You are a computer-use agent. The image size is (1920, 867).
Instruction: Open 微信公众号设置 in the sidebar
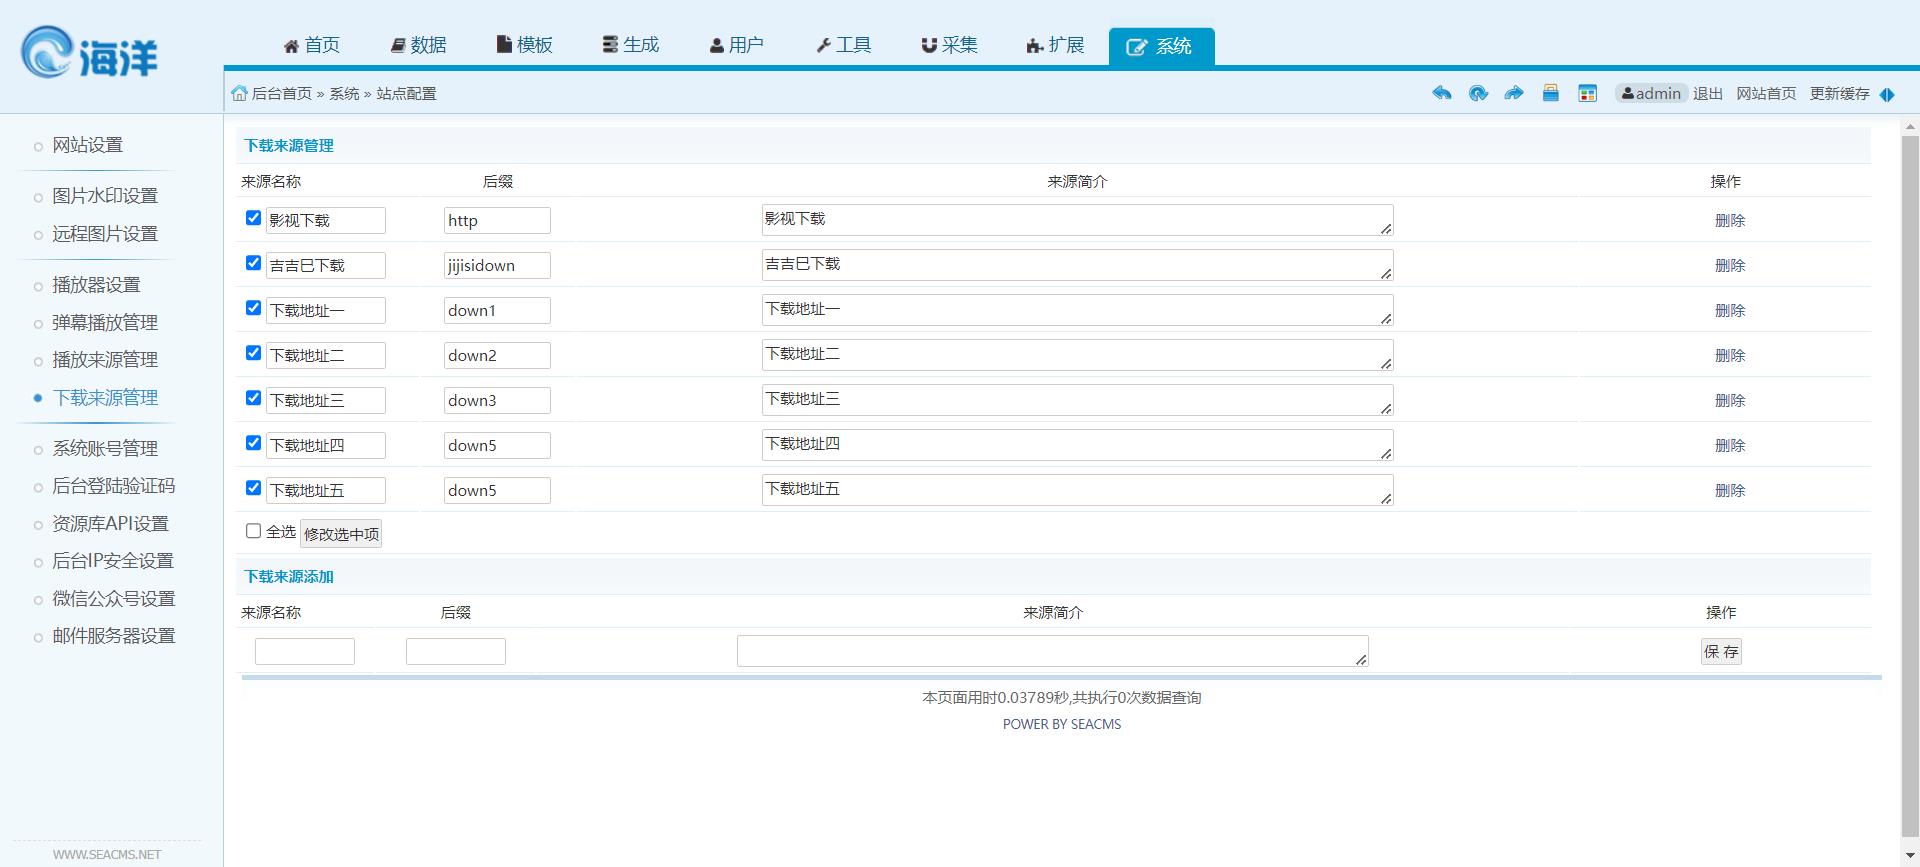pos(114,599)
